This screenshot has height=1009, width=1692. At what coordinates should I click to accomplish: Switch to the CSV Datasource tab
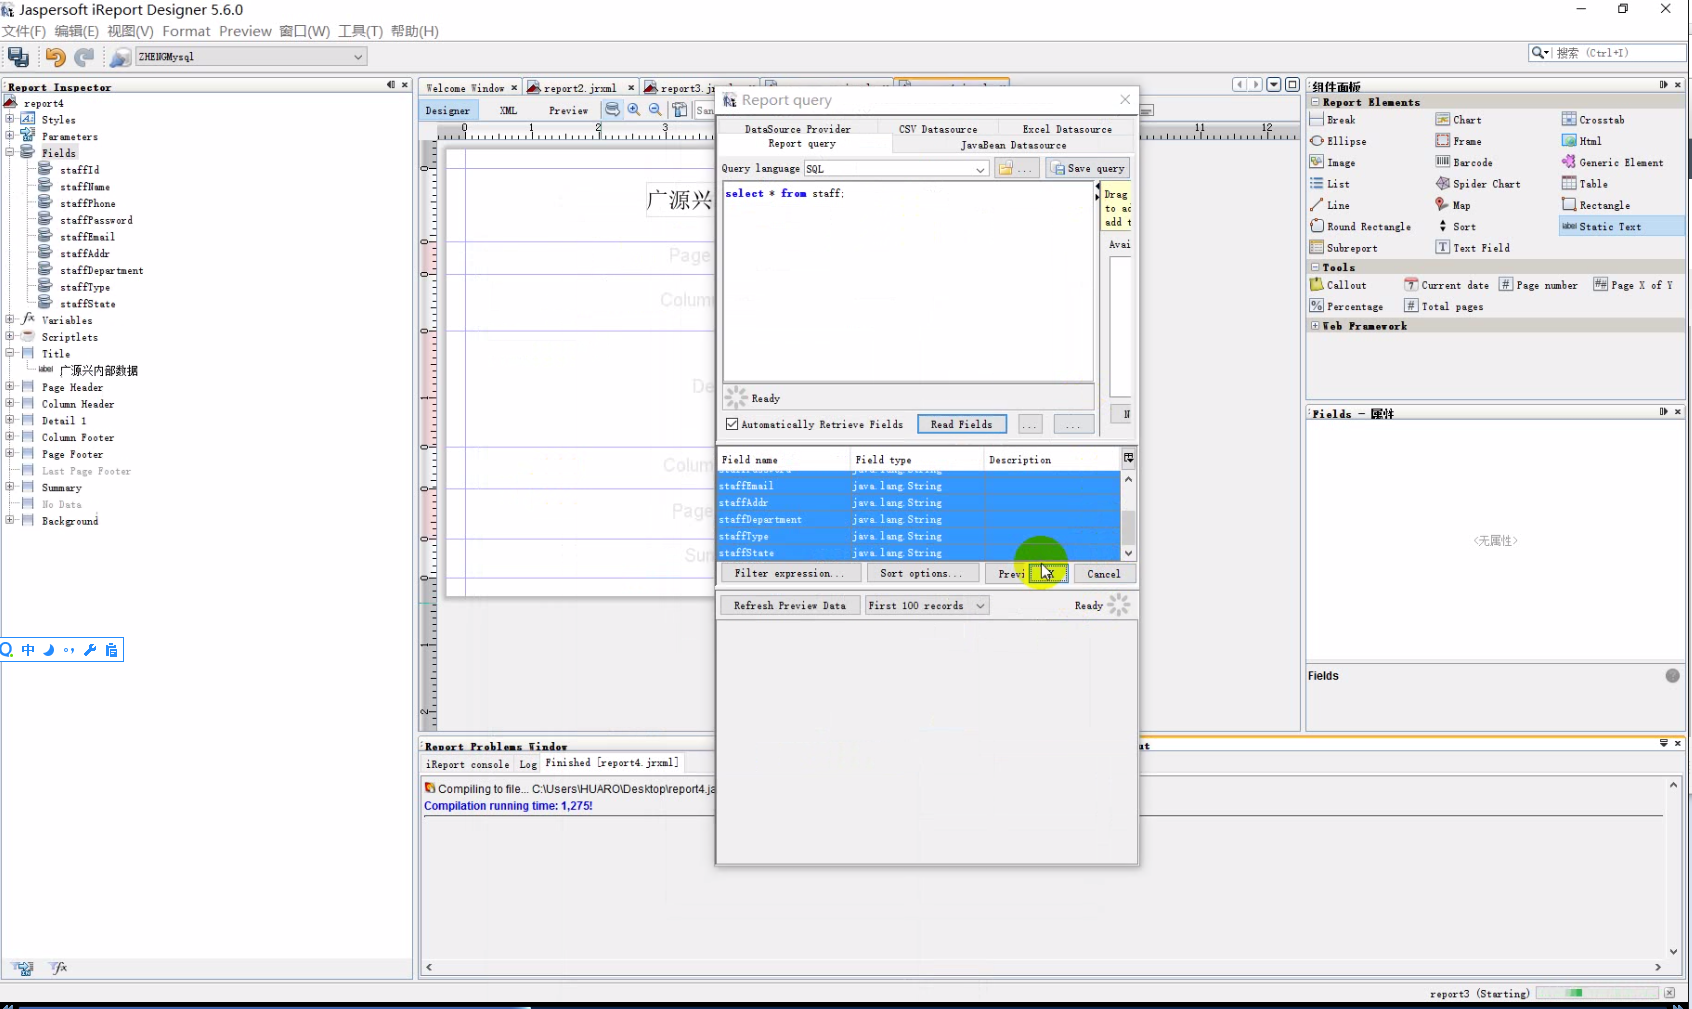(937, 129)
